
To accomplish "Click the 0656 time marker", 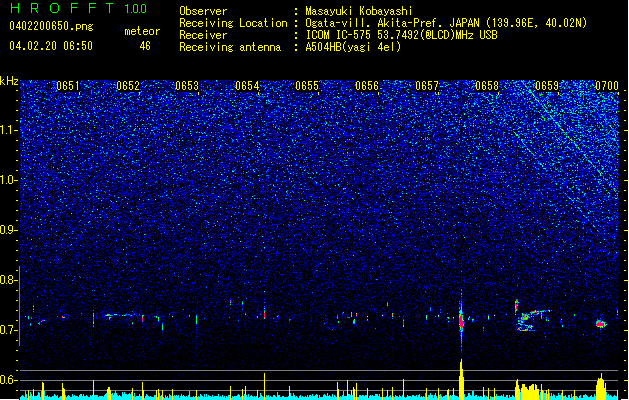I will (367, 86).
